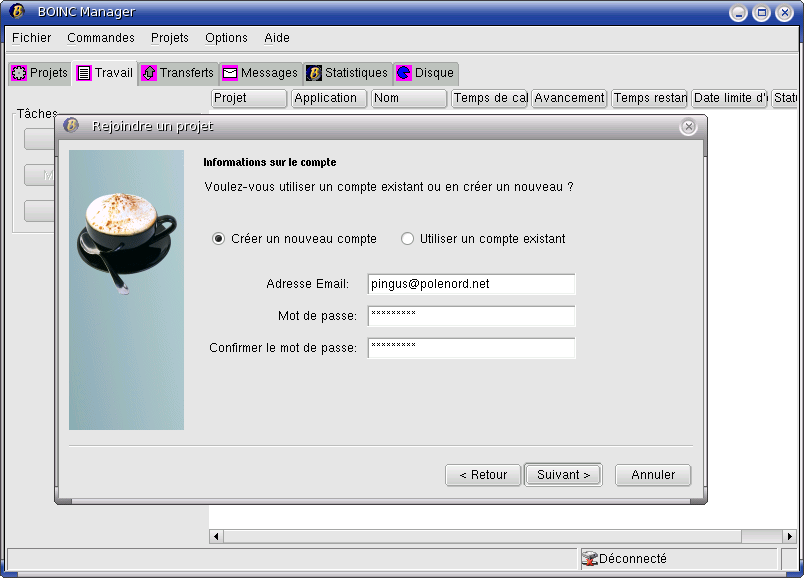Click the horizontal scrollbar left arrow
This screenshot has width=804, height=578.
click(216, 537)
